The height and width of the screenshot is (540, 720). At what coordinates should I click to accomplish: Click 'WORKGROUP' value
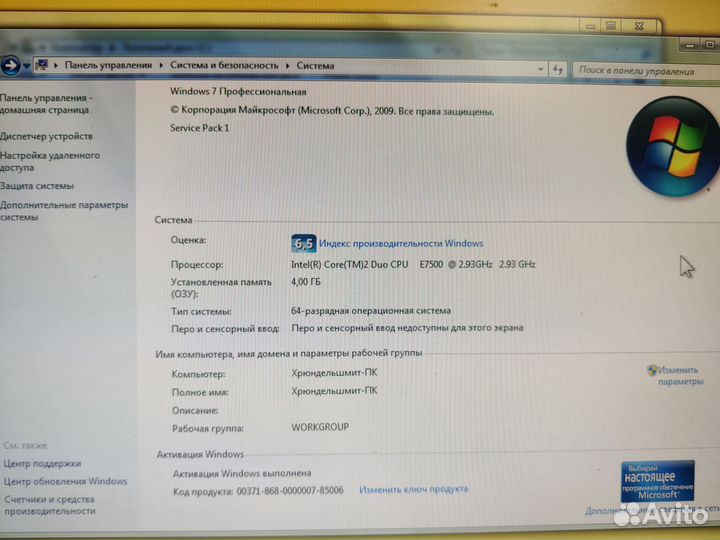[x=320, y=427]
